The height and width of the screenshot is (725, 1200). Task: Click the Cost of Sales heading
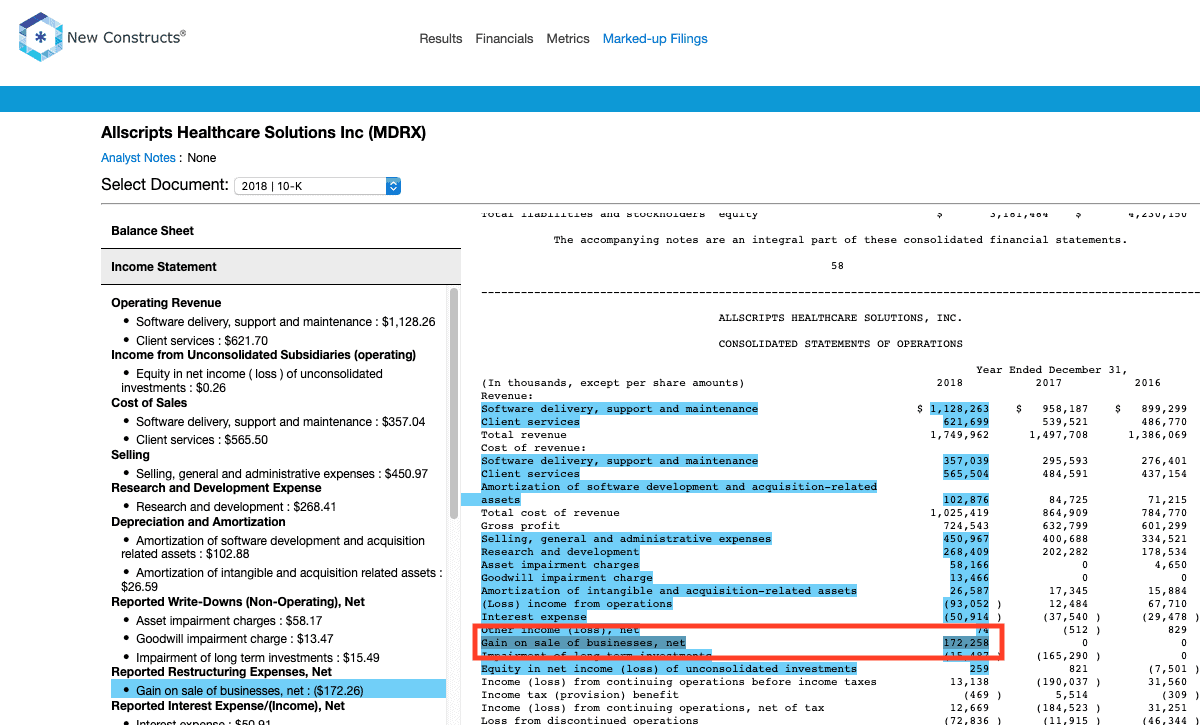click(149, 403)
